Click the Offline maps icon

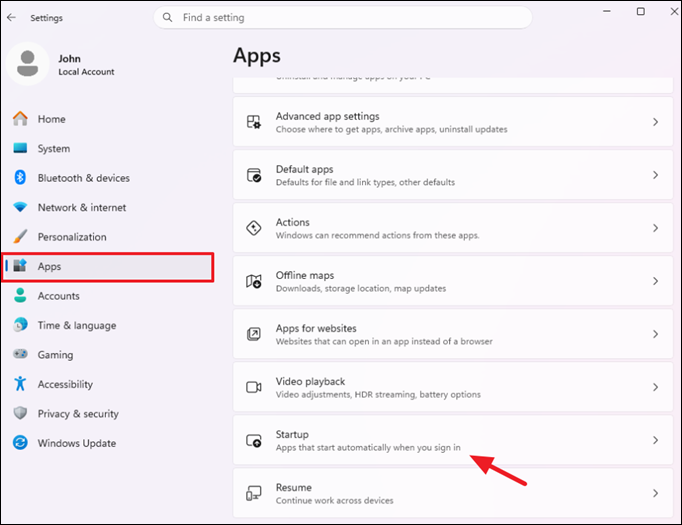(254, 281)
